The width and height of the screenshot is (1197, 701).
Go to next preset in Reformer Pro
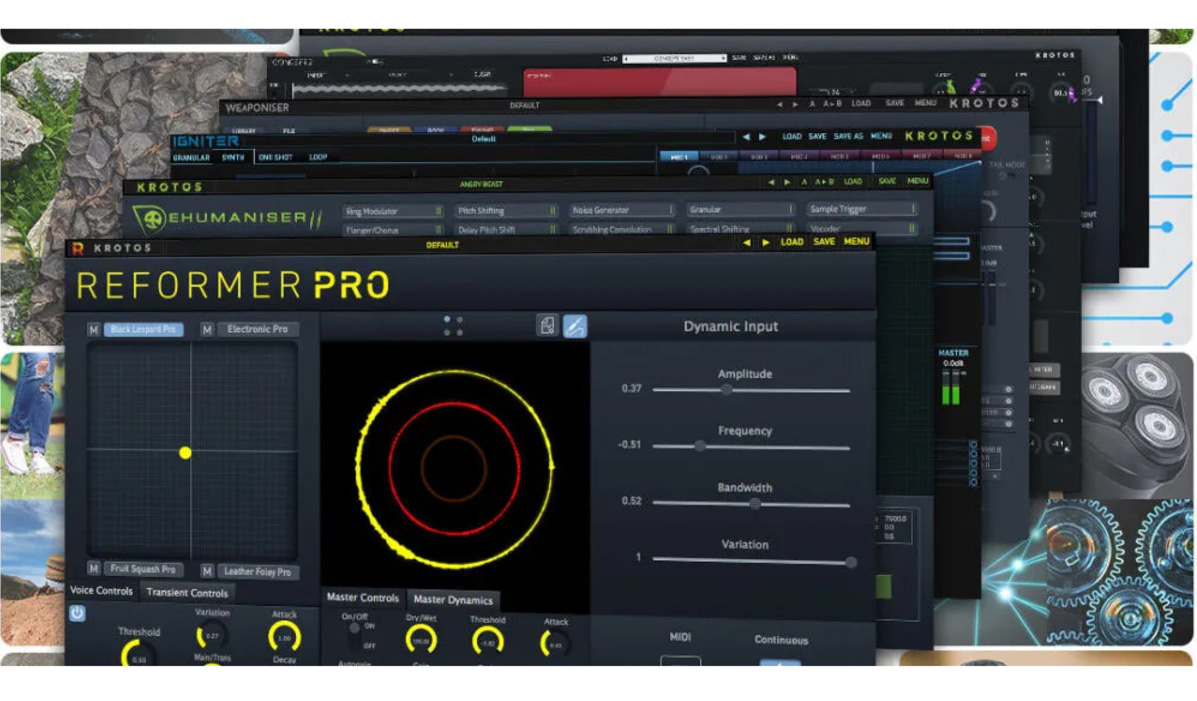click(766, 242)
